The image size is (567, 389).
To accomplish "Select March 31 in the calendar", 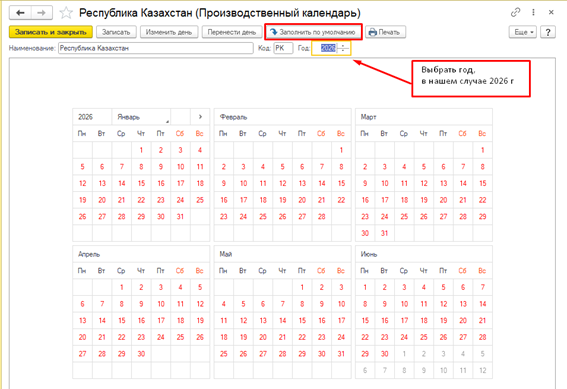I will pyautogui.click(x=384, y=233).
